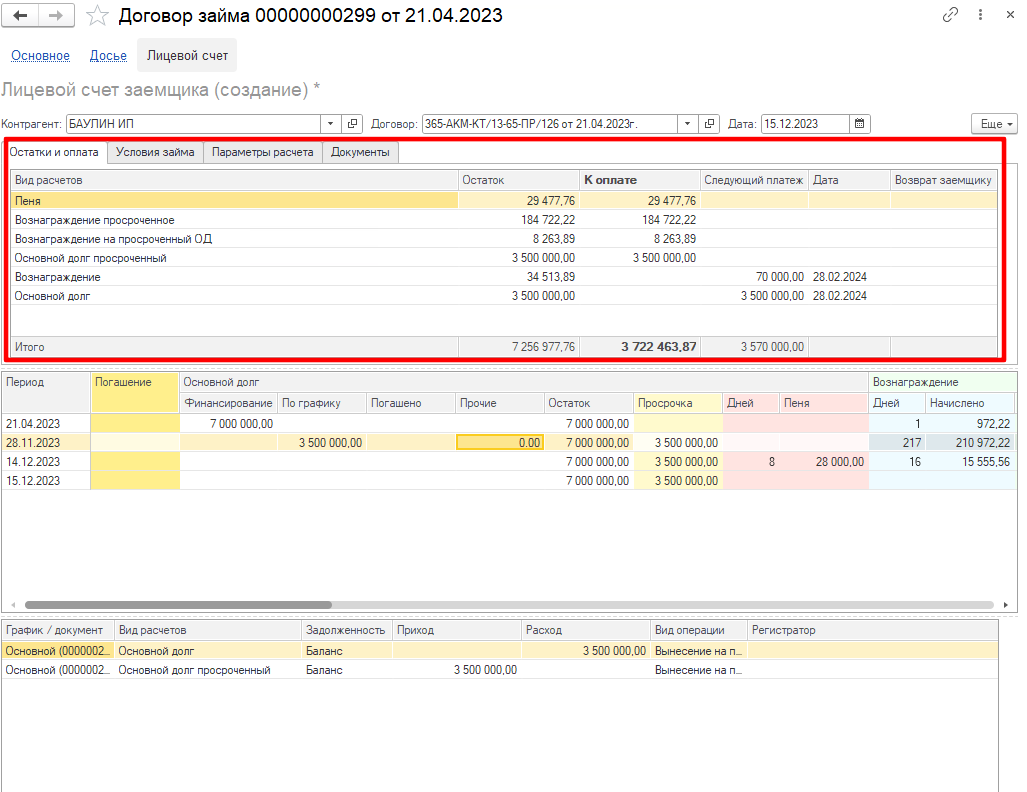Screen dimensions: 1027x792
Task: Select the Вознаграждение просроченное row
Action: coord(504,220)
